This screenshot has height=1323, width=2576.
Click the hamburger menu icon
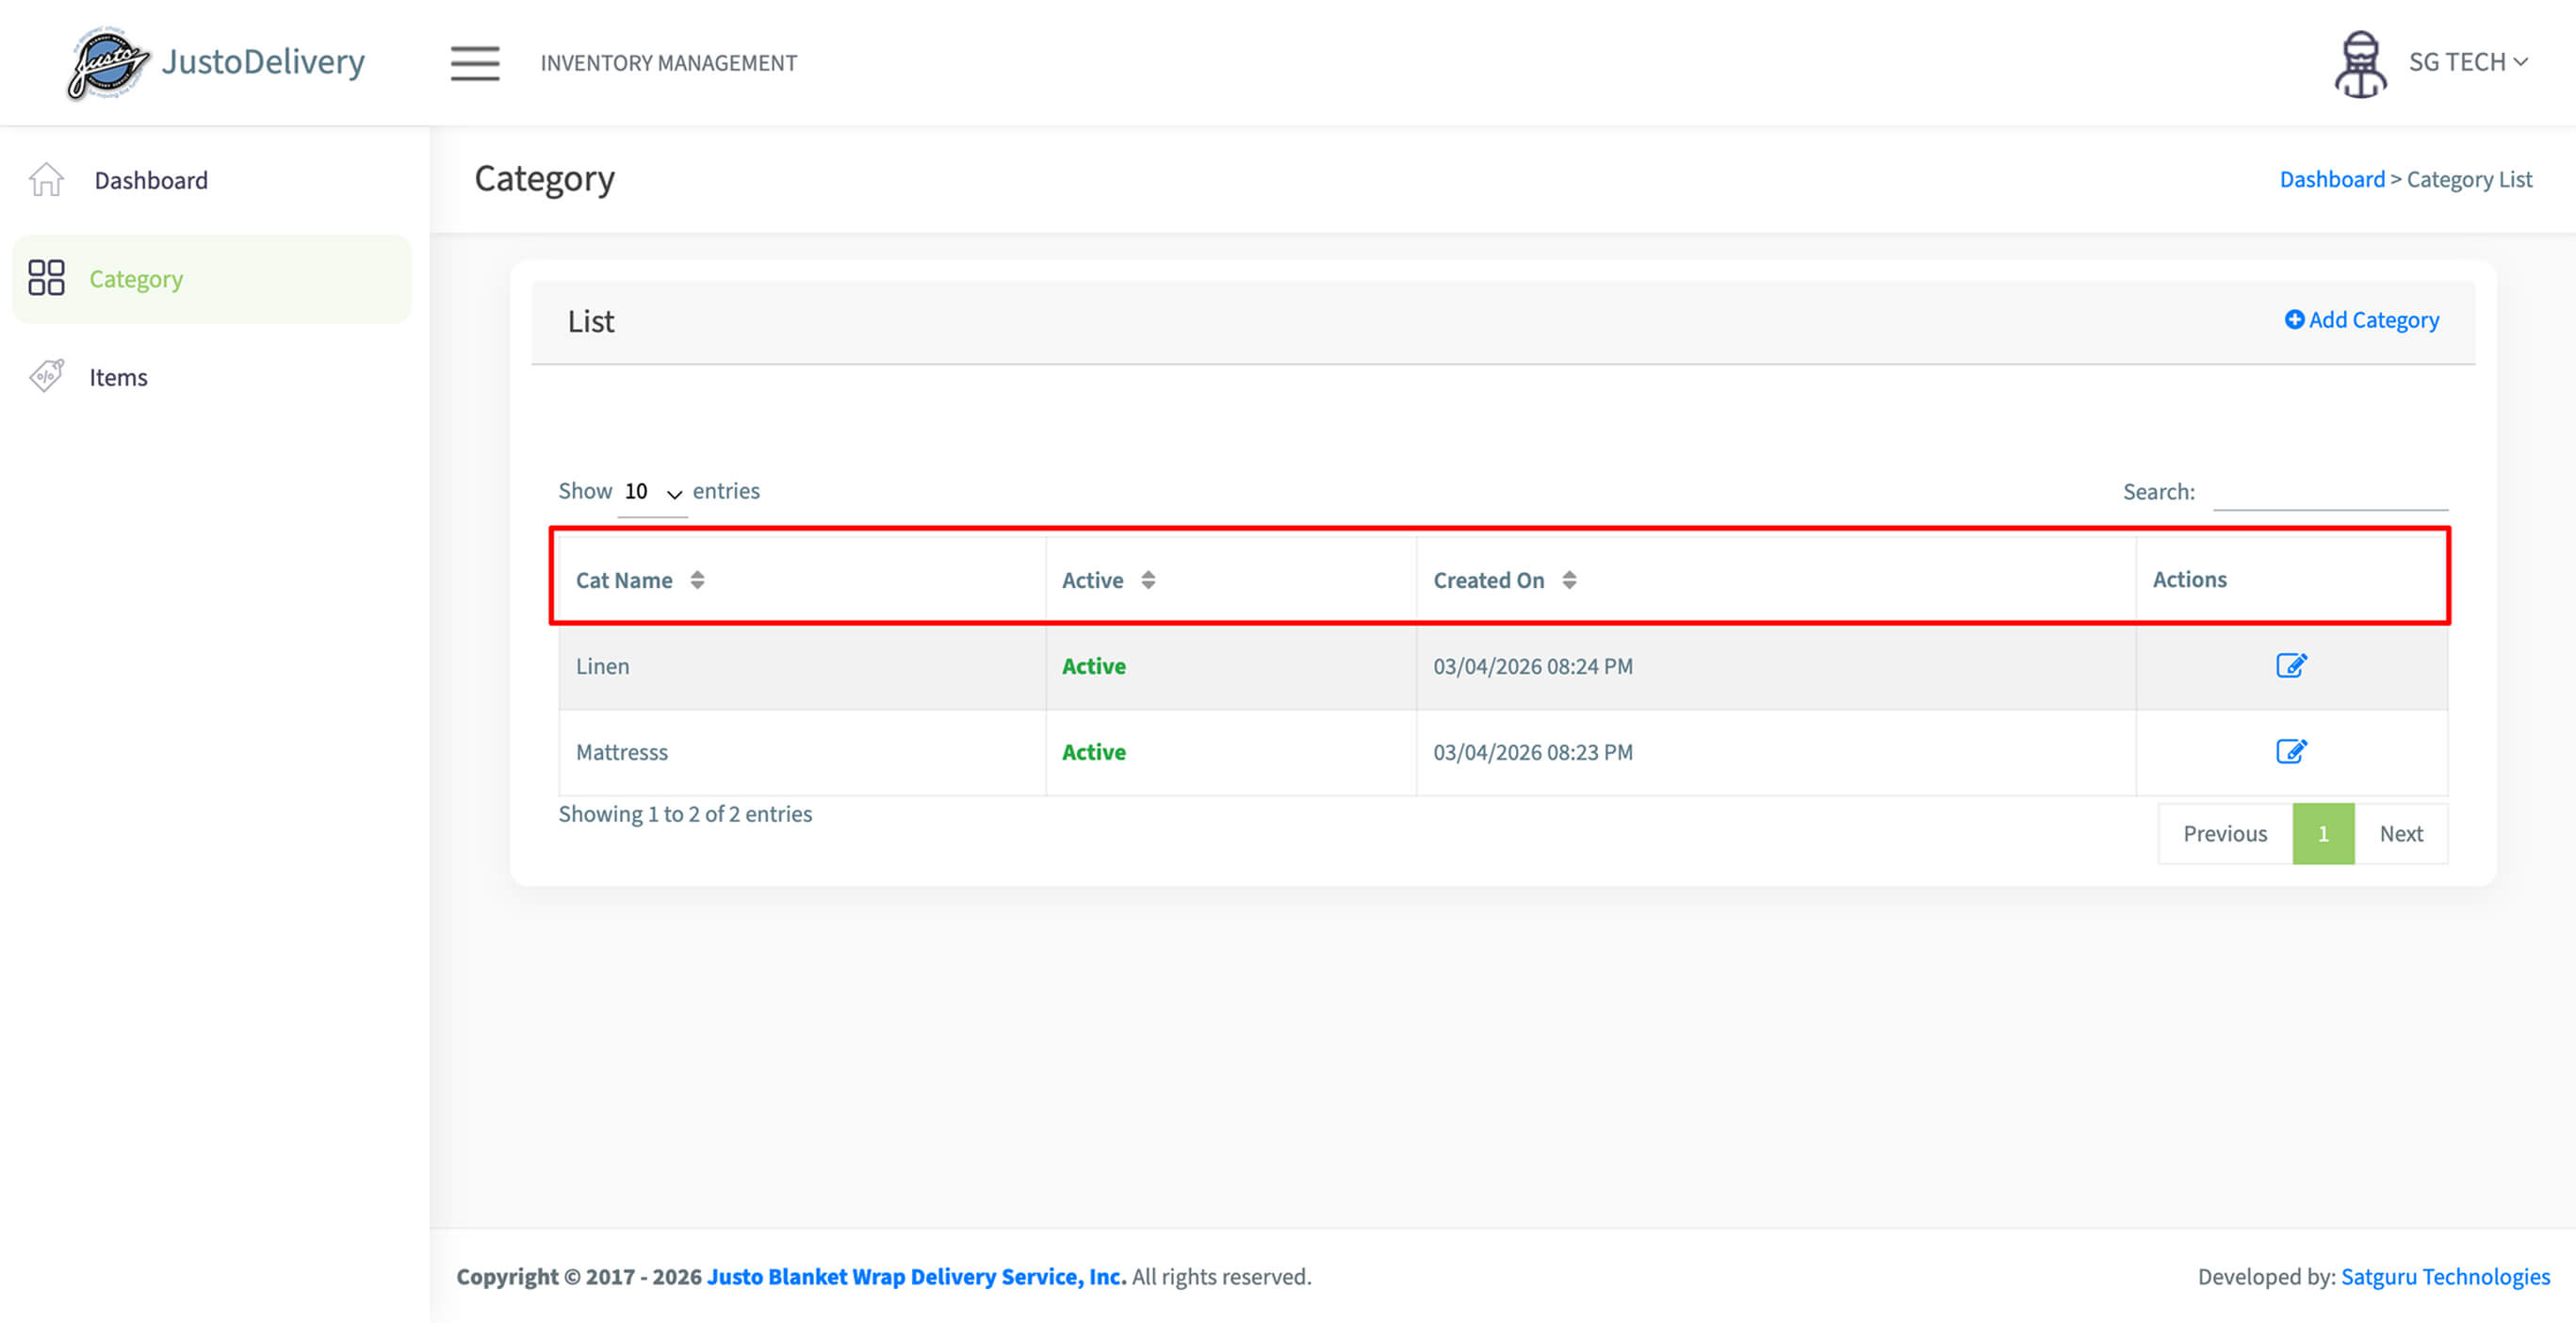pos(474,63)
